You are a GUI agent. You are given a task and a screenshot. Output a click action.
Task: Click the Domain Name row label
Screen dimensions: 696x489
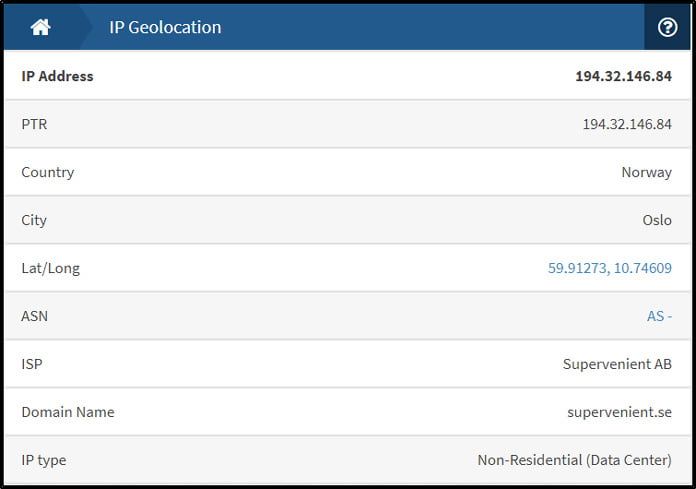click(68, 412)
